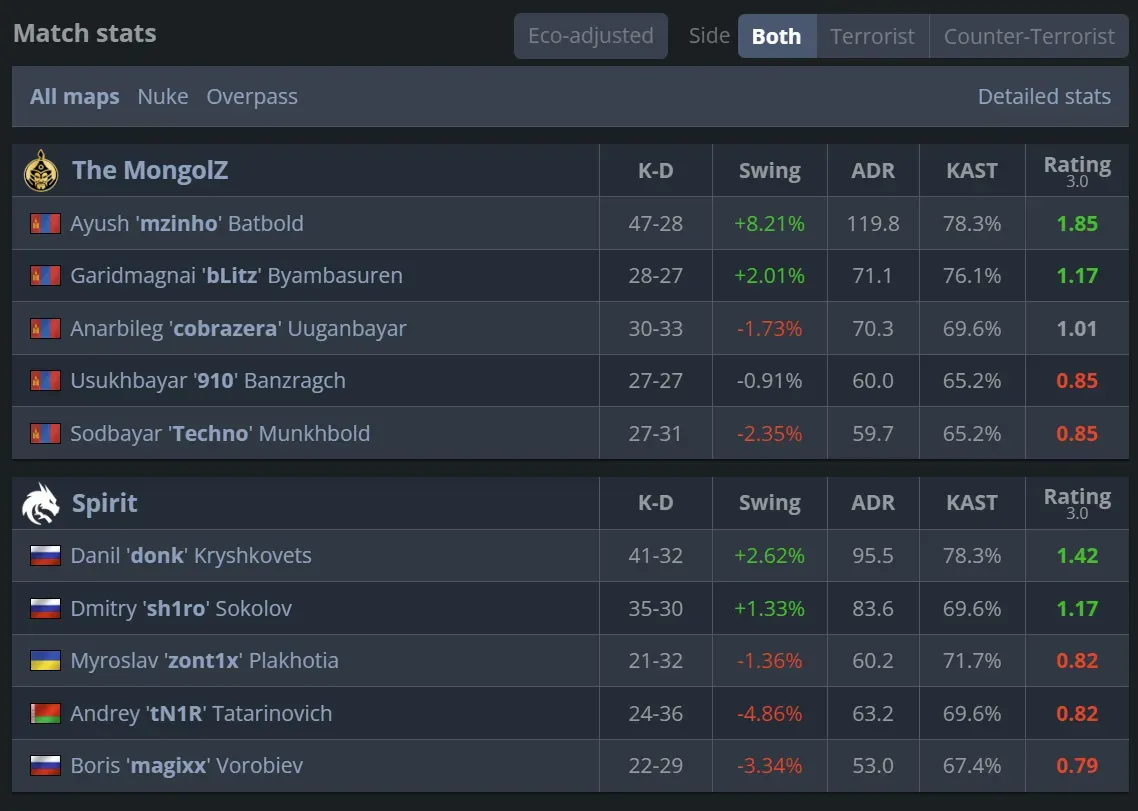Switch to the Both sides option
The image size is (1138, 811).
776,36
